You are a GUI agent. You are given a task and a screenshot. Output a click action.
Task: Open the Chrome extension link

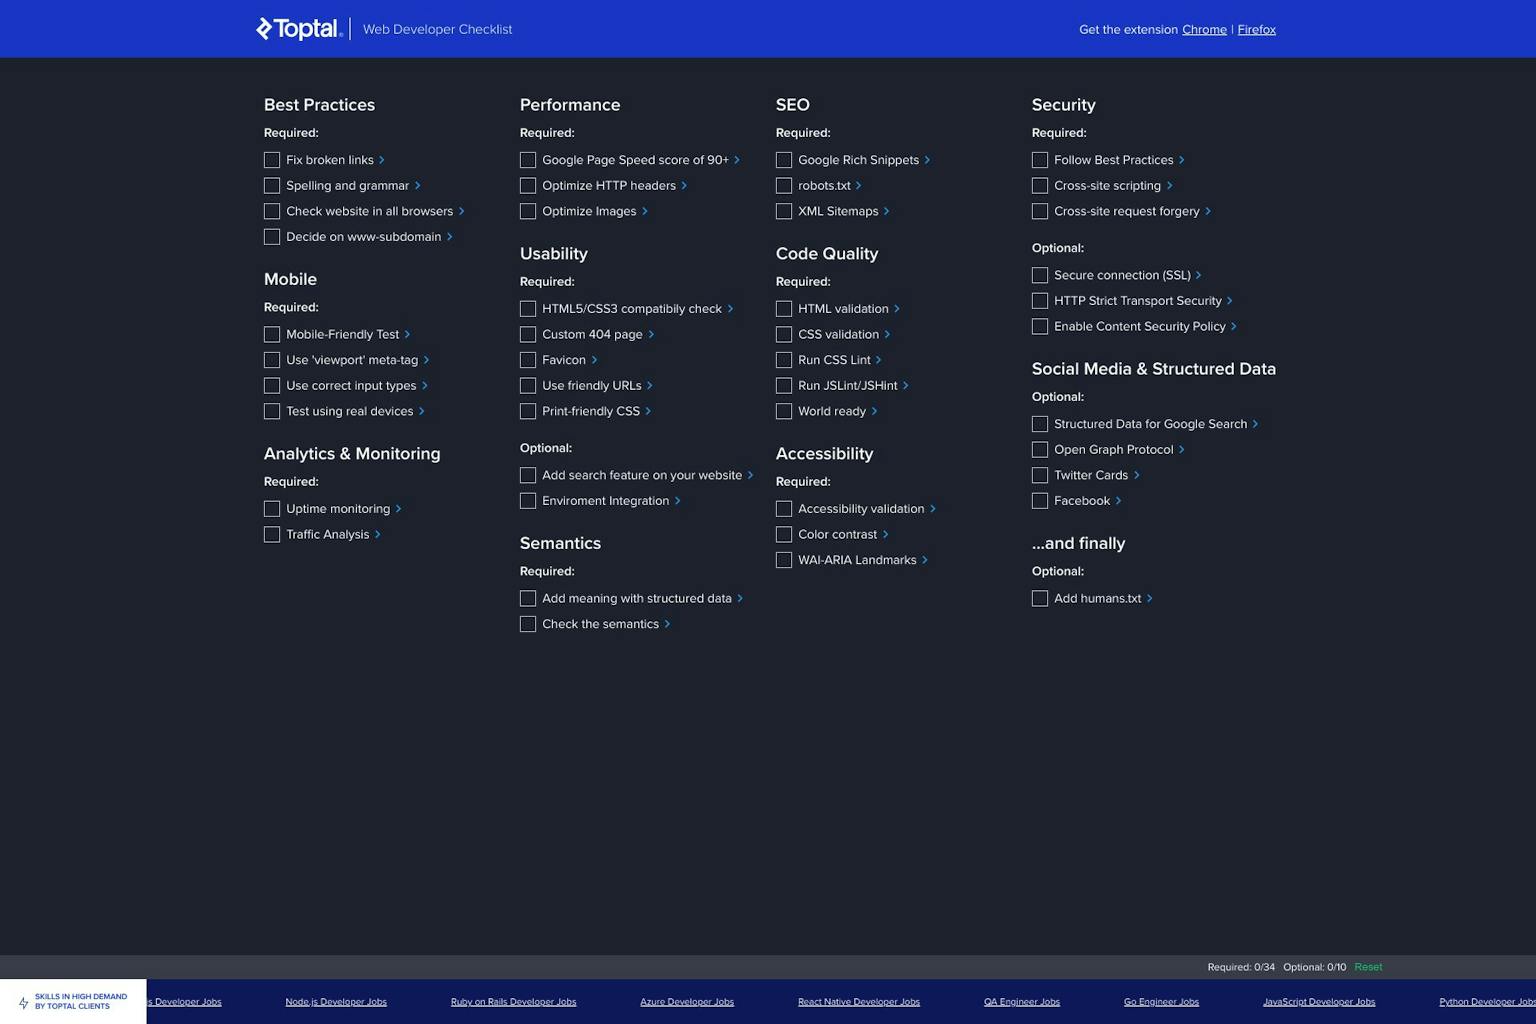pyautogui.click(x=1204, y=29)
